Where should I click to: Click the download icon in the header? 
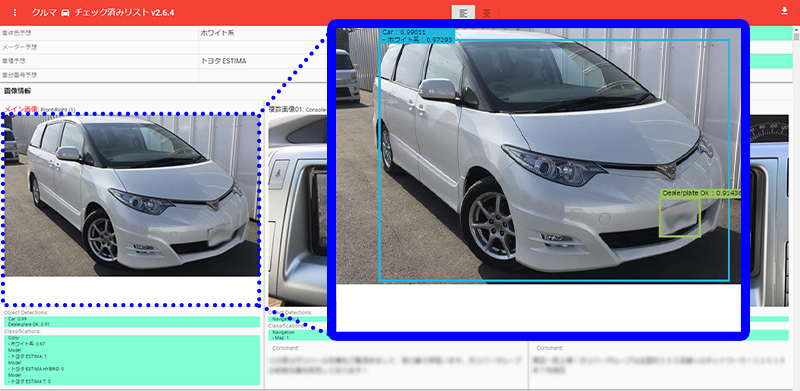(x=784, y=12)
